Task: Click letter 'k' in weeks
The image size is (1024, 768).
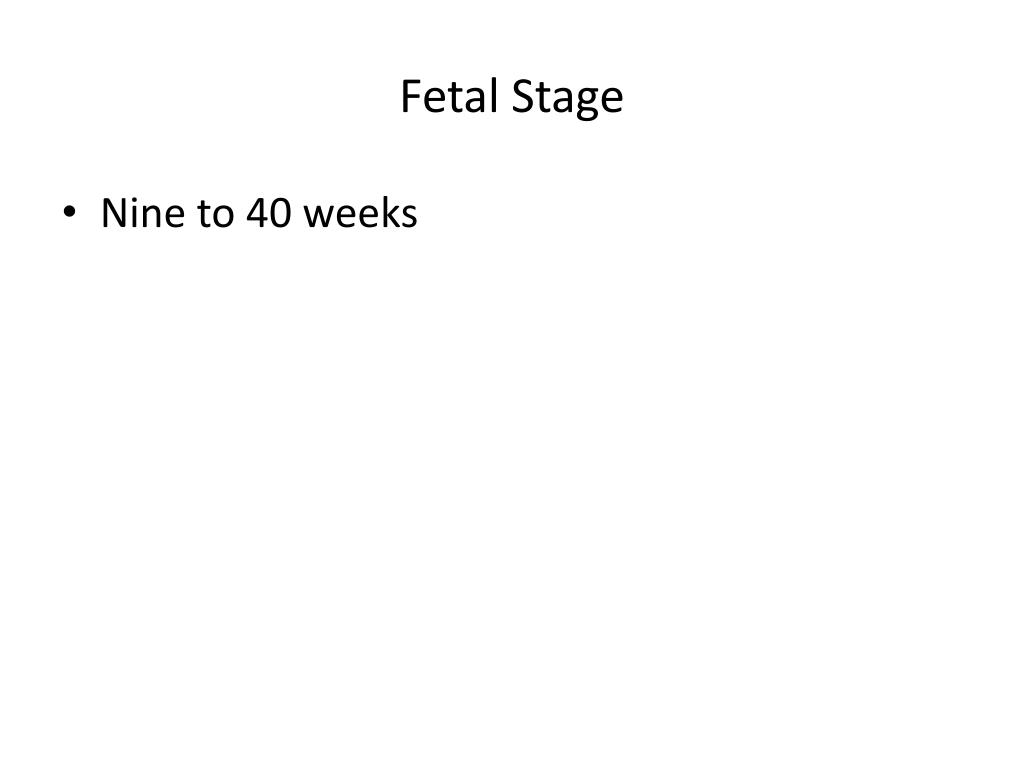Action: (x=391, y=212)
